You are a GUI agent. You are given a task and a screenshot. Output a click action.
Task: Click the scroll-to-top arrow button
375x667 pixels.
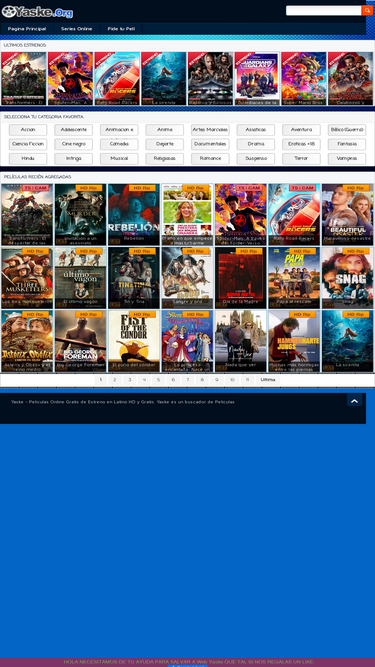[354, 400]
